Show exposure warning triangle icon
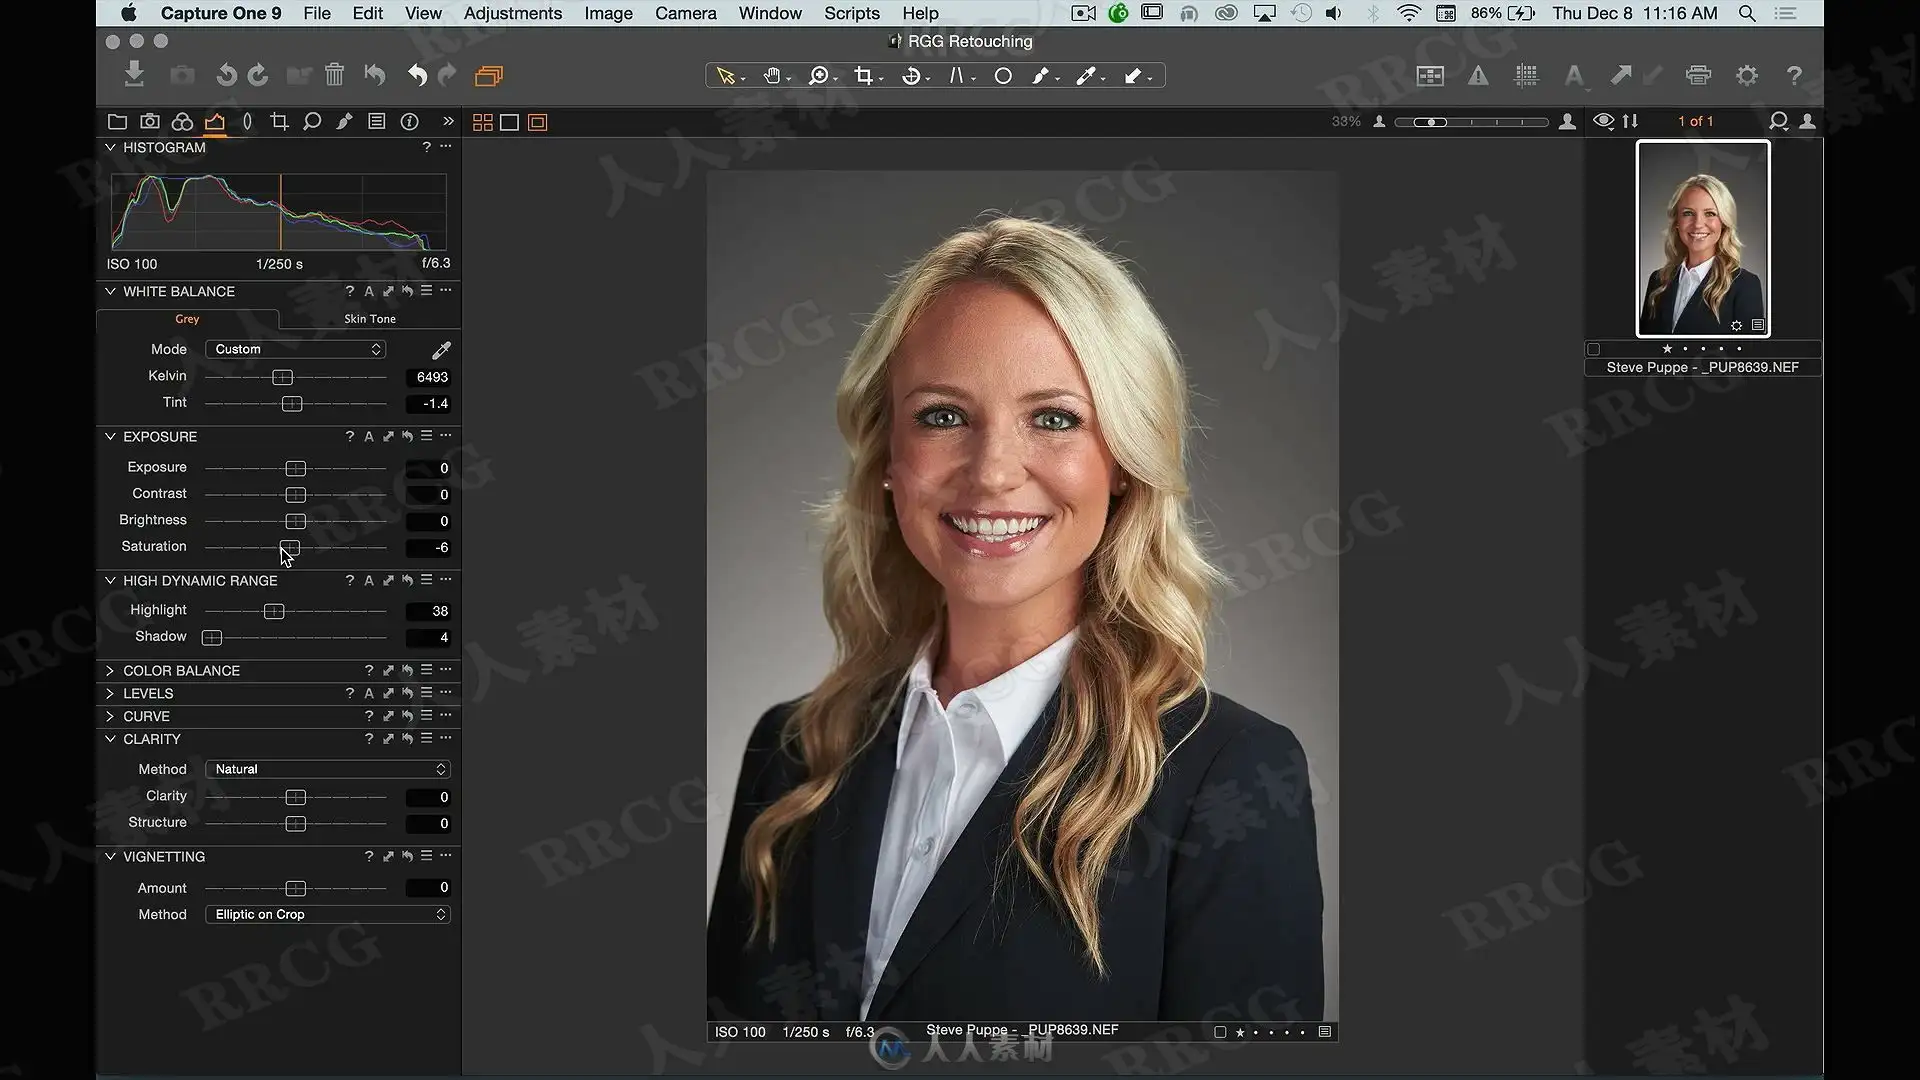 pos(1478,75)
